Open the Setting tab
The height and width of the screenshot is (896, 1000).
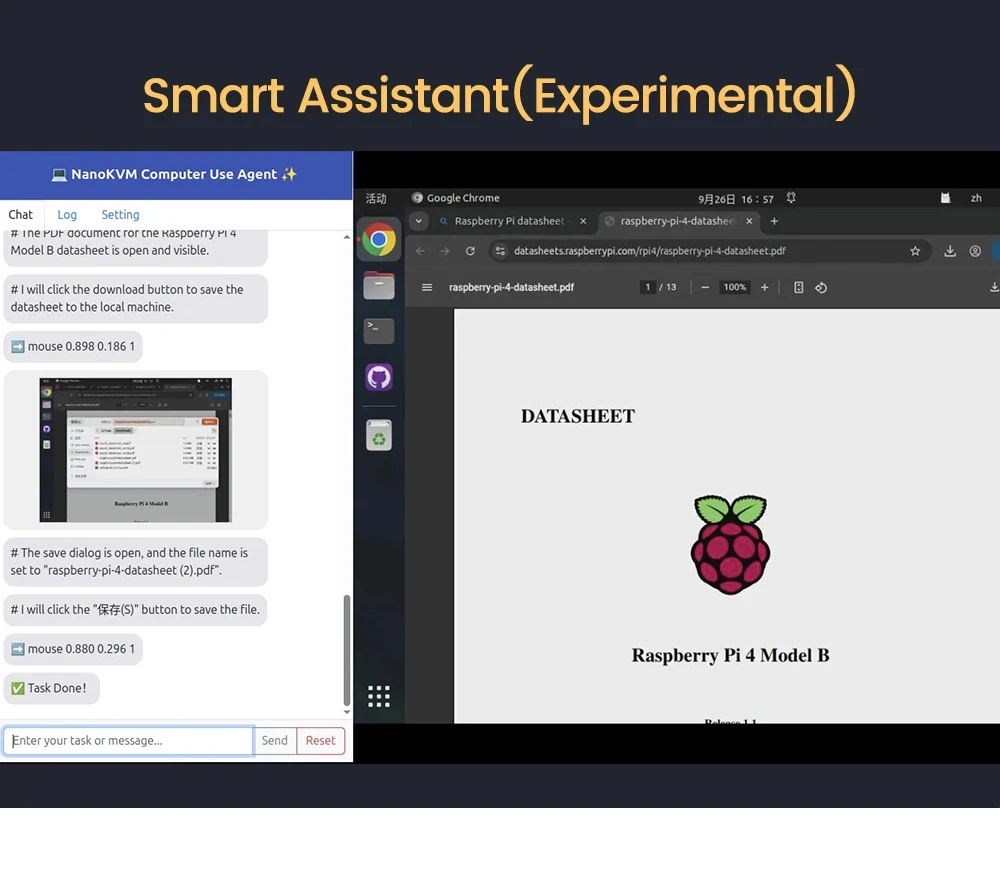coord(120,215)
